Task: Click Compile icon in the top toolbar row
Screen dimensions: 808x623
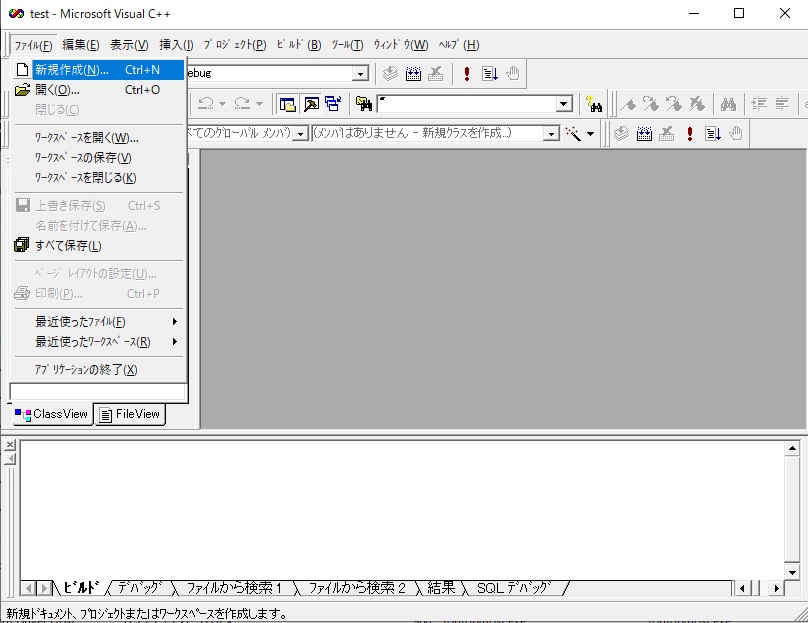Action: click(391, 74)
